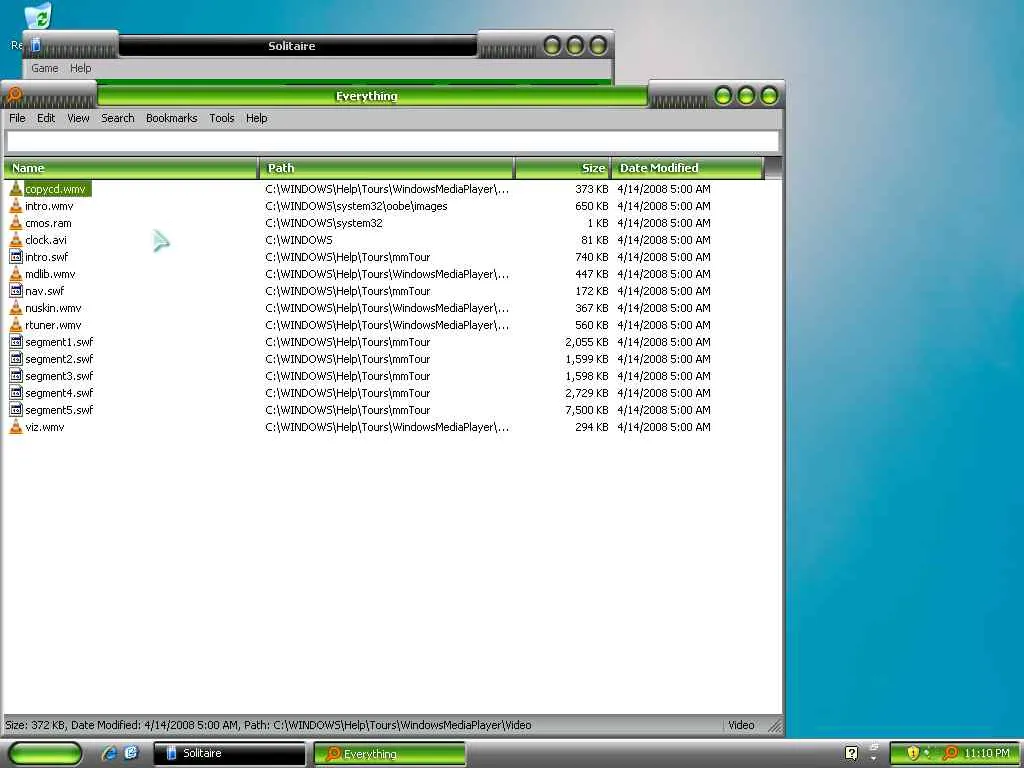1024x768 pixels.
Task: Select the segment1.swf file name
Action: pos(59,342)
